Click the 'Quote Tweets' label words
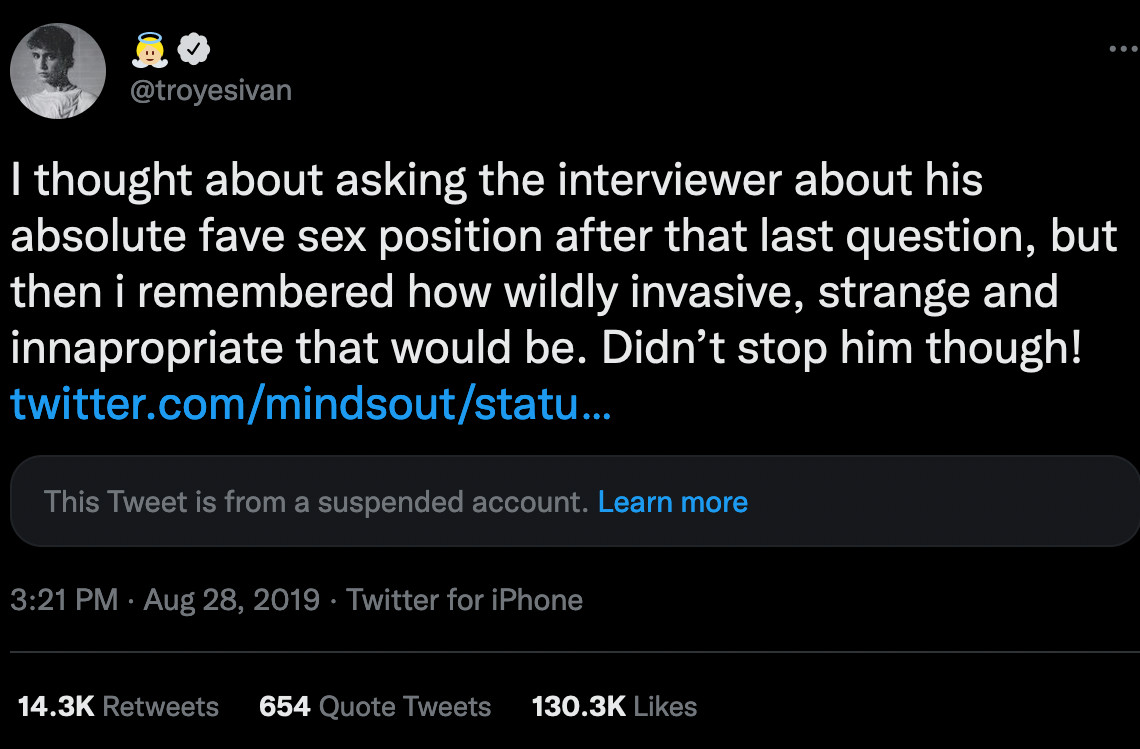 [x=405, y=707]
